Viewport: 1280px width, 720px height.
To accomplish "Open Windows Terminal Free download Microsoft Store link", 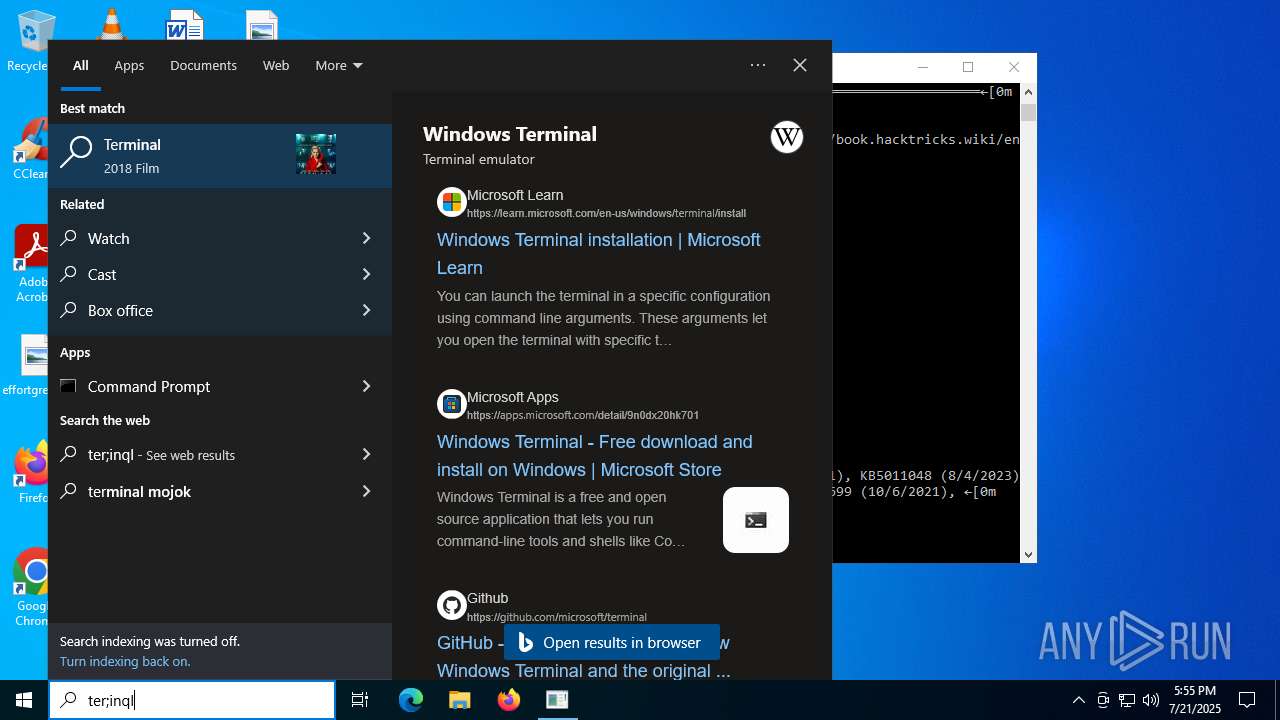I will coord(595,456).
